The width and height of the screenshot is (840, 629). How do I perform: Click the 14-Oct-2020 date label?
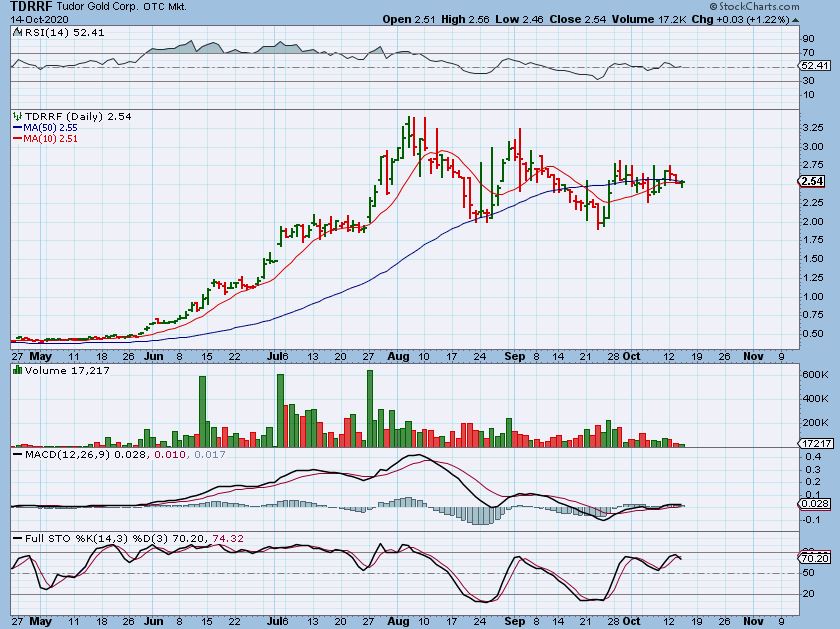[31, 19]
